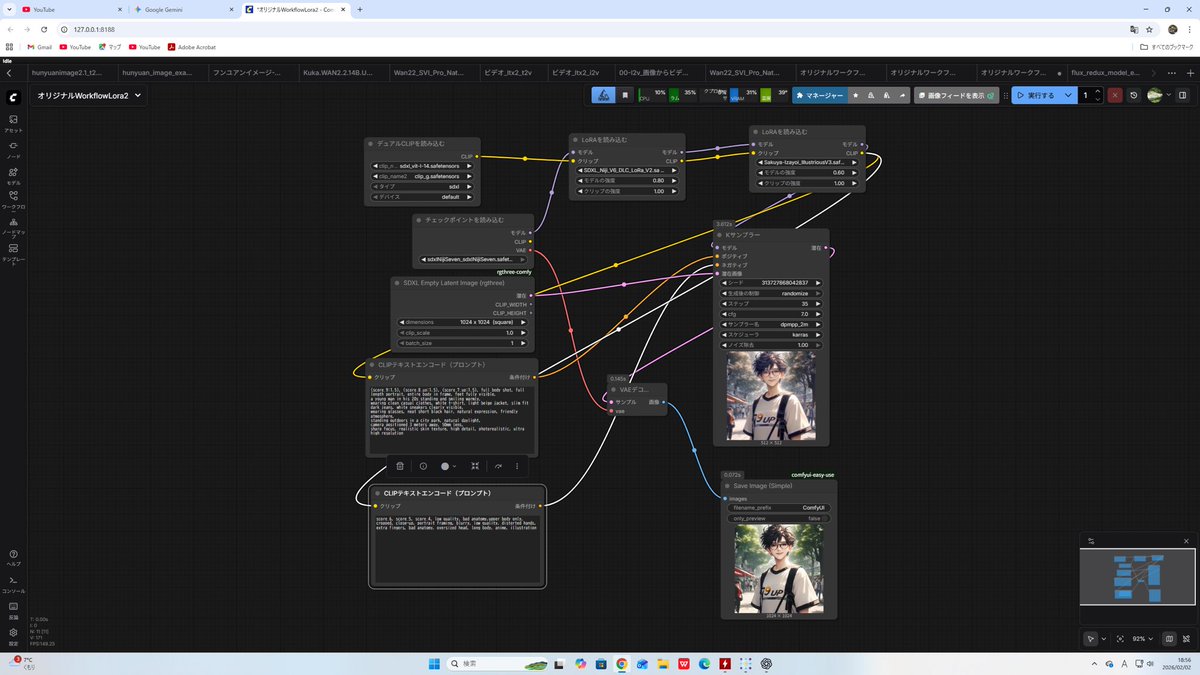Open the 設定 (Settings) gear icon
This screenshot has height=675, width=1200.
(x=13, y=635)
